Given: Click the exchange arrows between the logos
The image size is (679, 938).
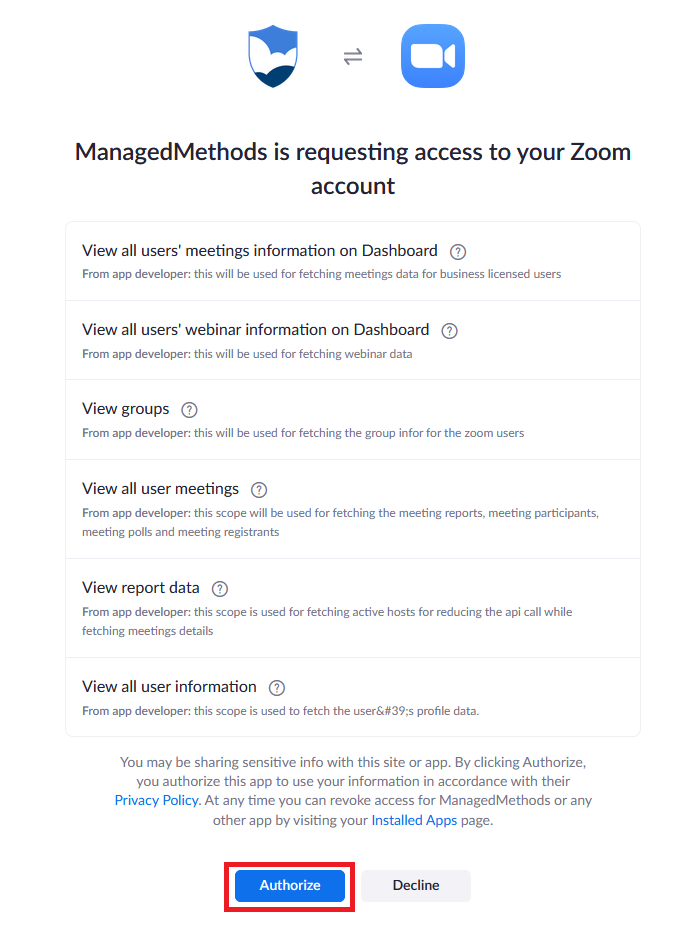Looking at the screenshot, I should point(352,57).
